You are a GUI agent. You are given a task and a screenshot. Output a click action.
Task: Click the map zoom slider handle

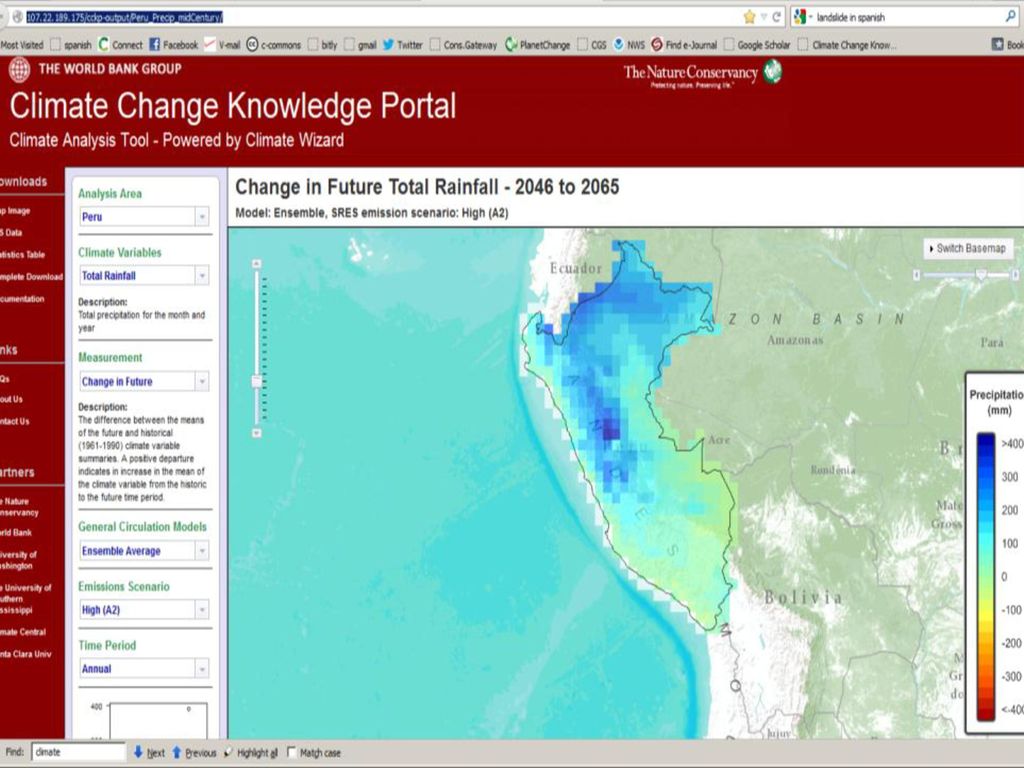257,381
